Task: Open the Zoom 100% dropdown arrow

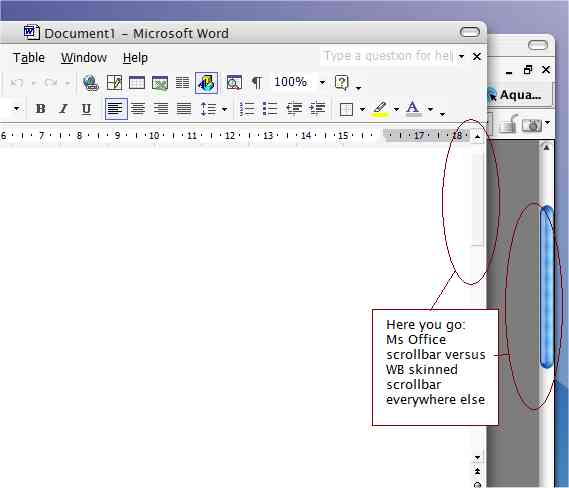Action: point(322,83)
